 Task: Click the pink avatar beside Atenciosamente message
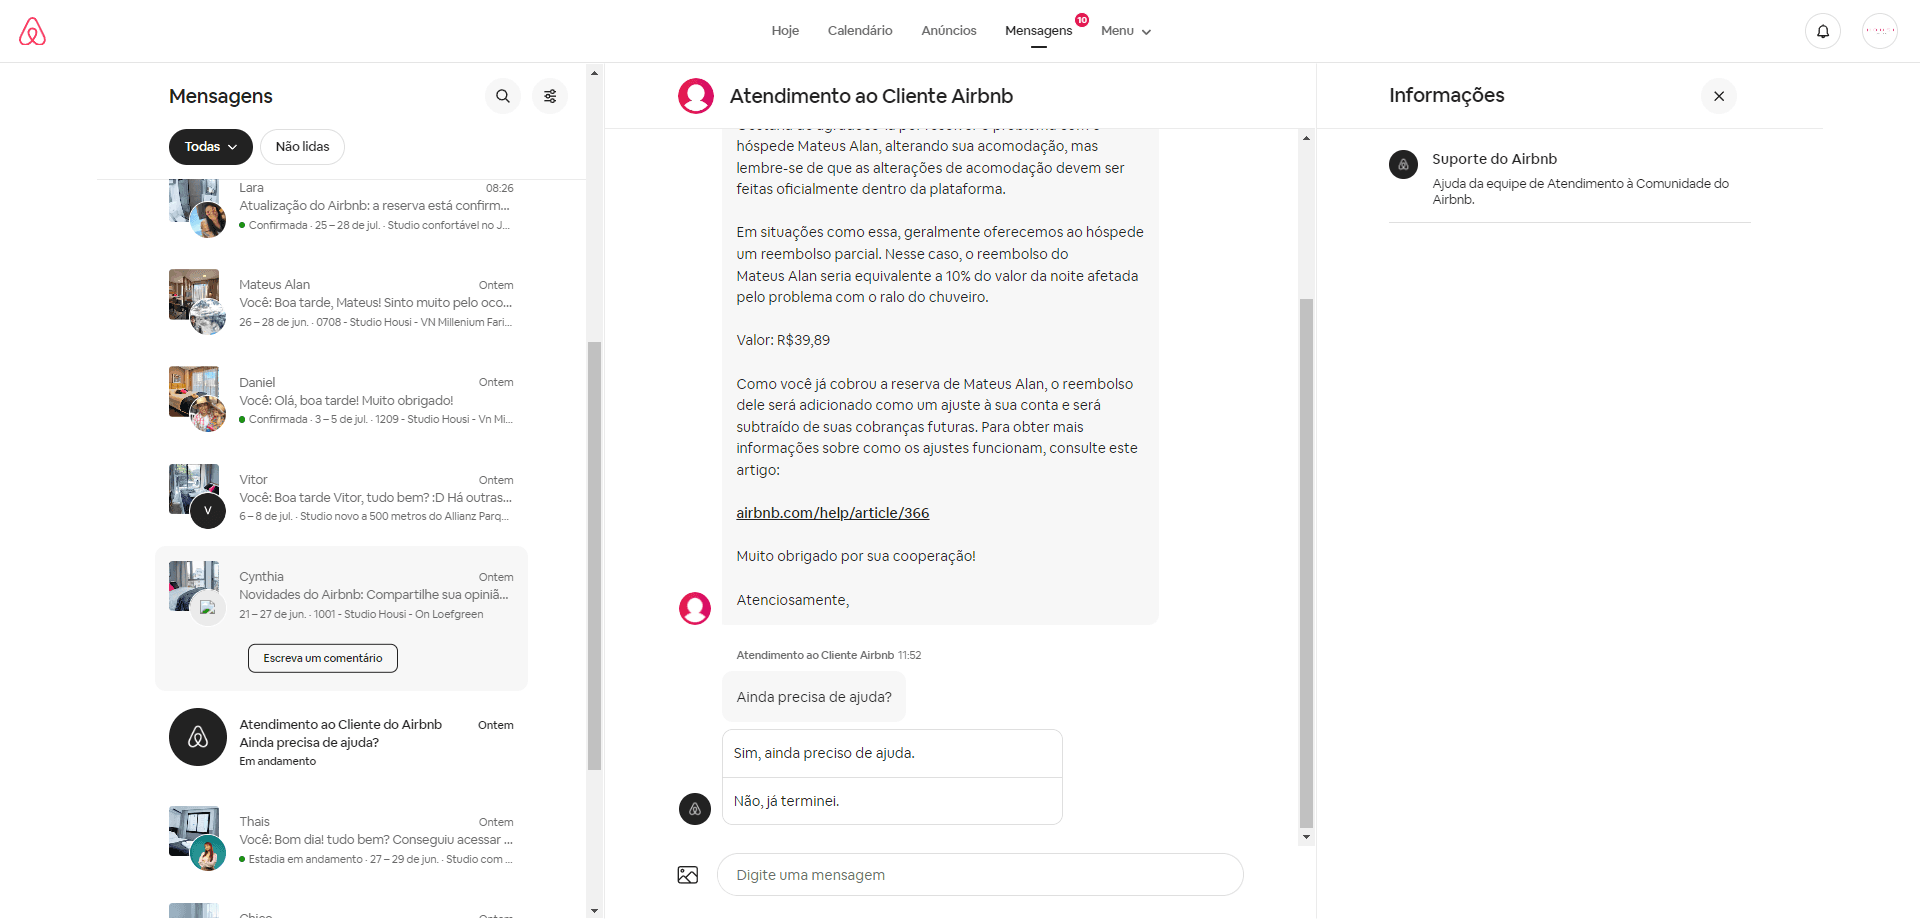[695, 608]
